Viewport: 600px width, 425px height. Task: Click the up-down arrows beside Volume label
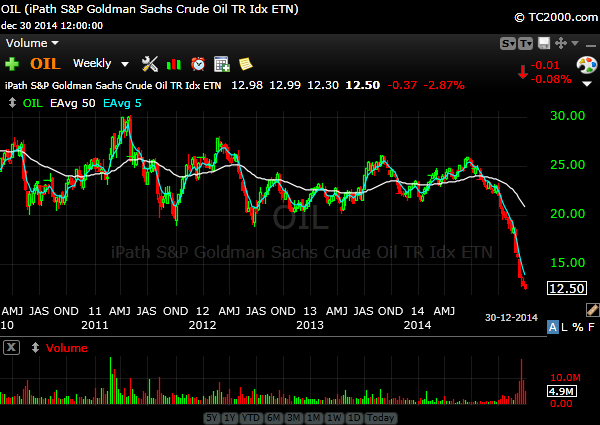pyautogui.click(x=35, y=348)
